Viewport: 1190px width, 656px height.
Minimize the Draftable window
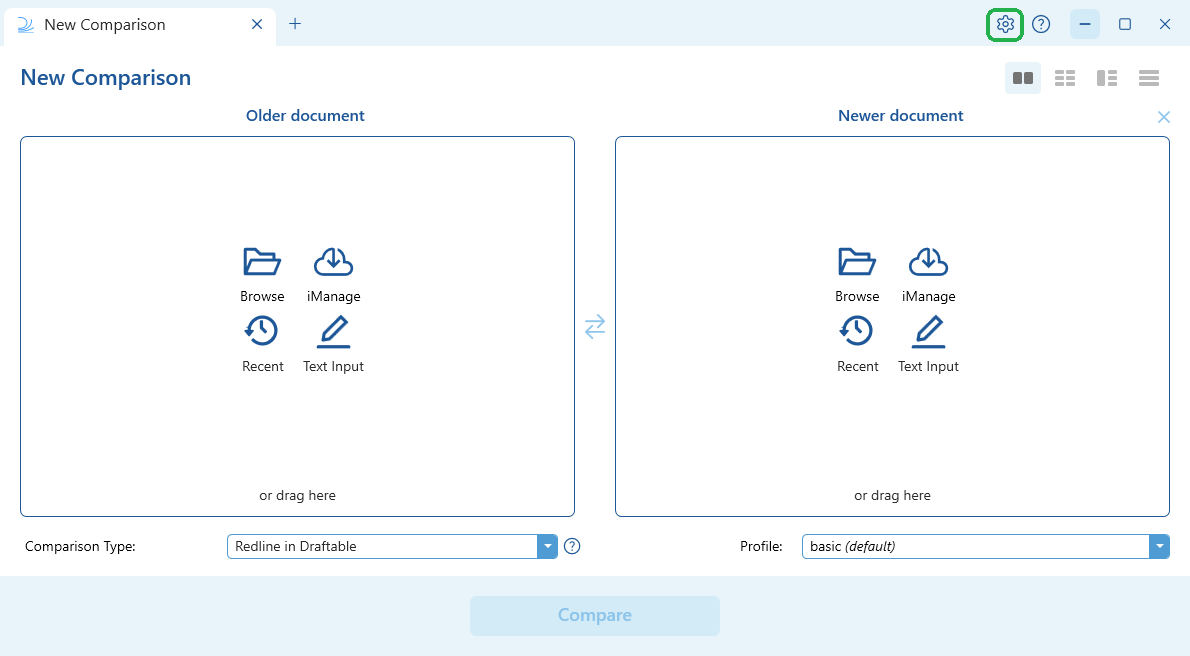pos(1085,24)
